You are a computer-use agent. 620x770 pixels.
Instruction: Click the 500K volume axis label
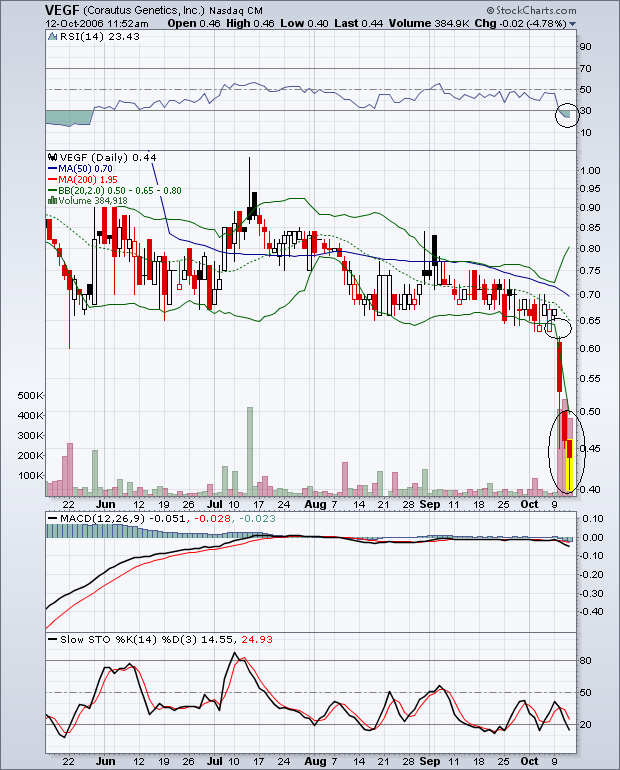click(30, 395)
